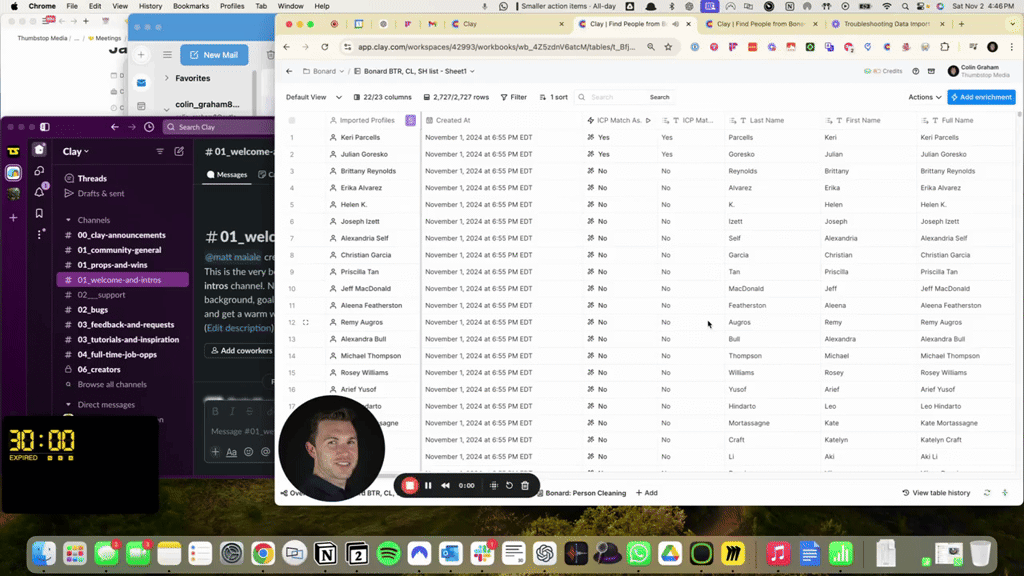Click the red stop recording button
This screenshot has height=576, width=1024.
point(409,485)
